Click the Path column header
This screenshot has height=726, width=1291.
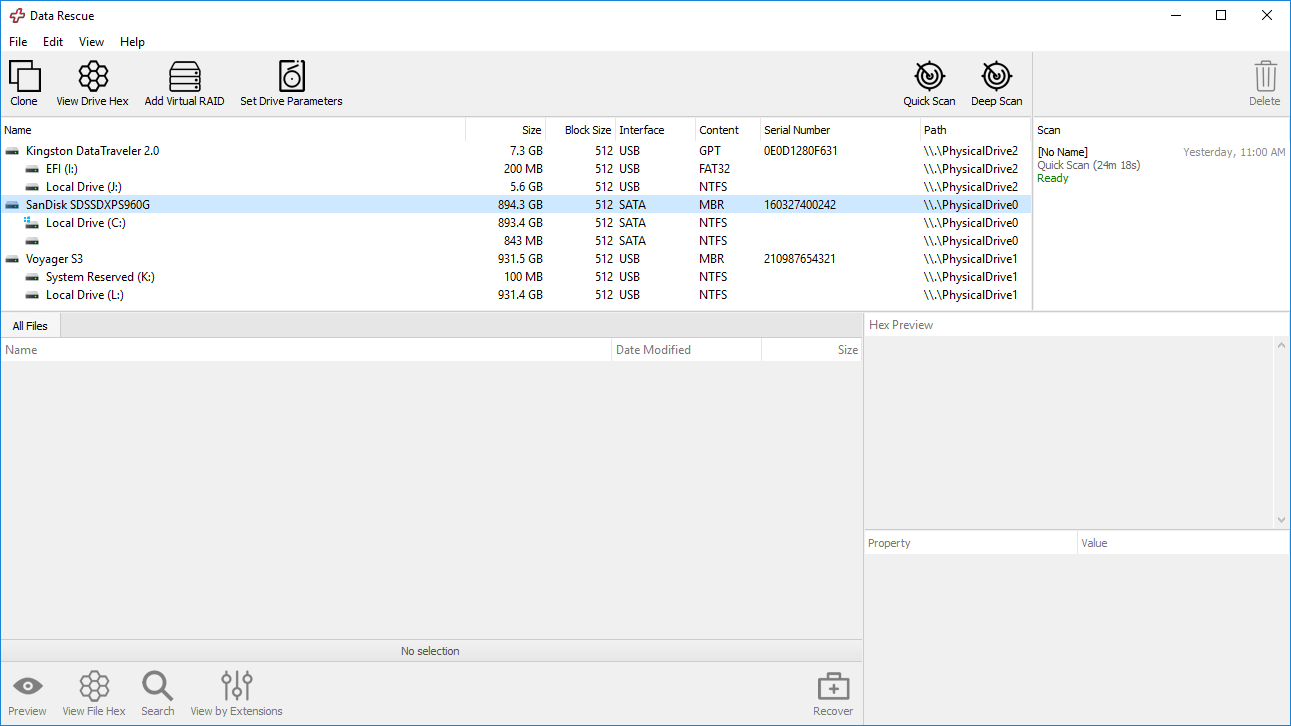click(975, 130)
